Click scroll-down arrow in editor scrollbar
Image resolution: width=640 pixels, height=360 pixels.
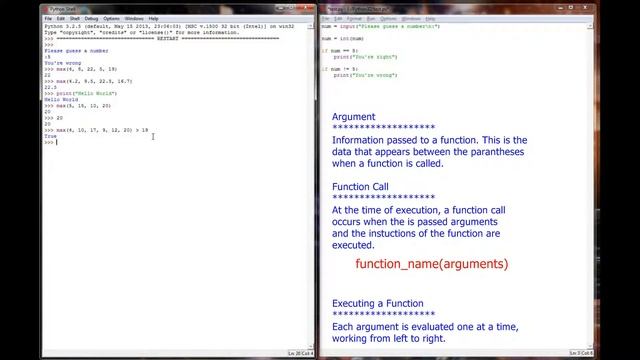(x=590, y=347)
